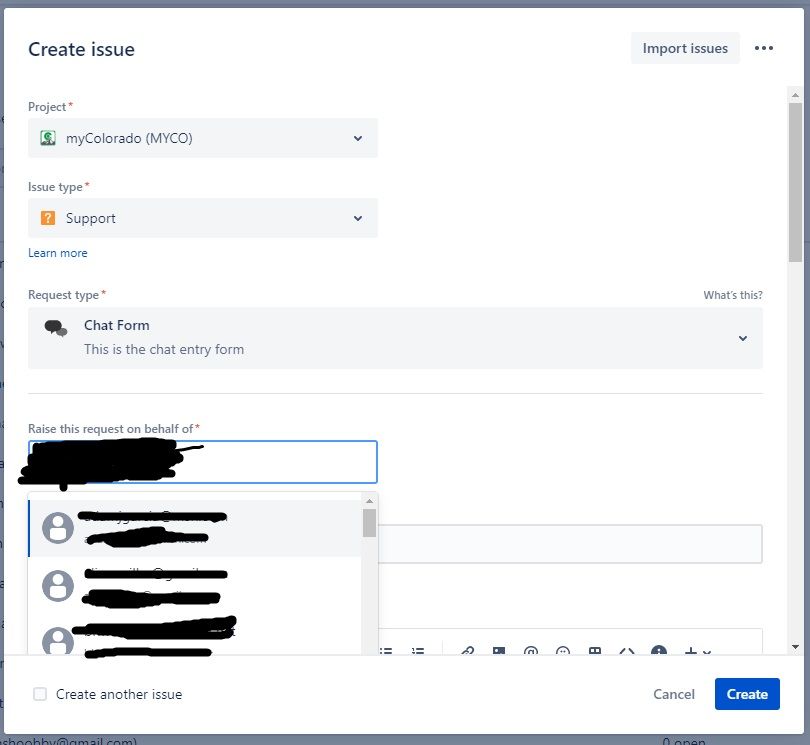Click the Create issue dialog heading

(81, 49)
